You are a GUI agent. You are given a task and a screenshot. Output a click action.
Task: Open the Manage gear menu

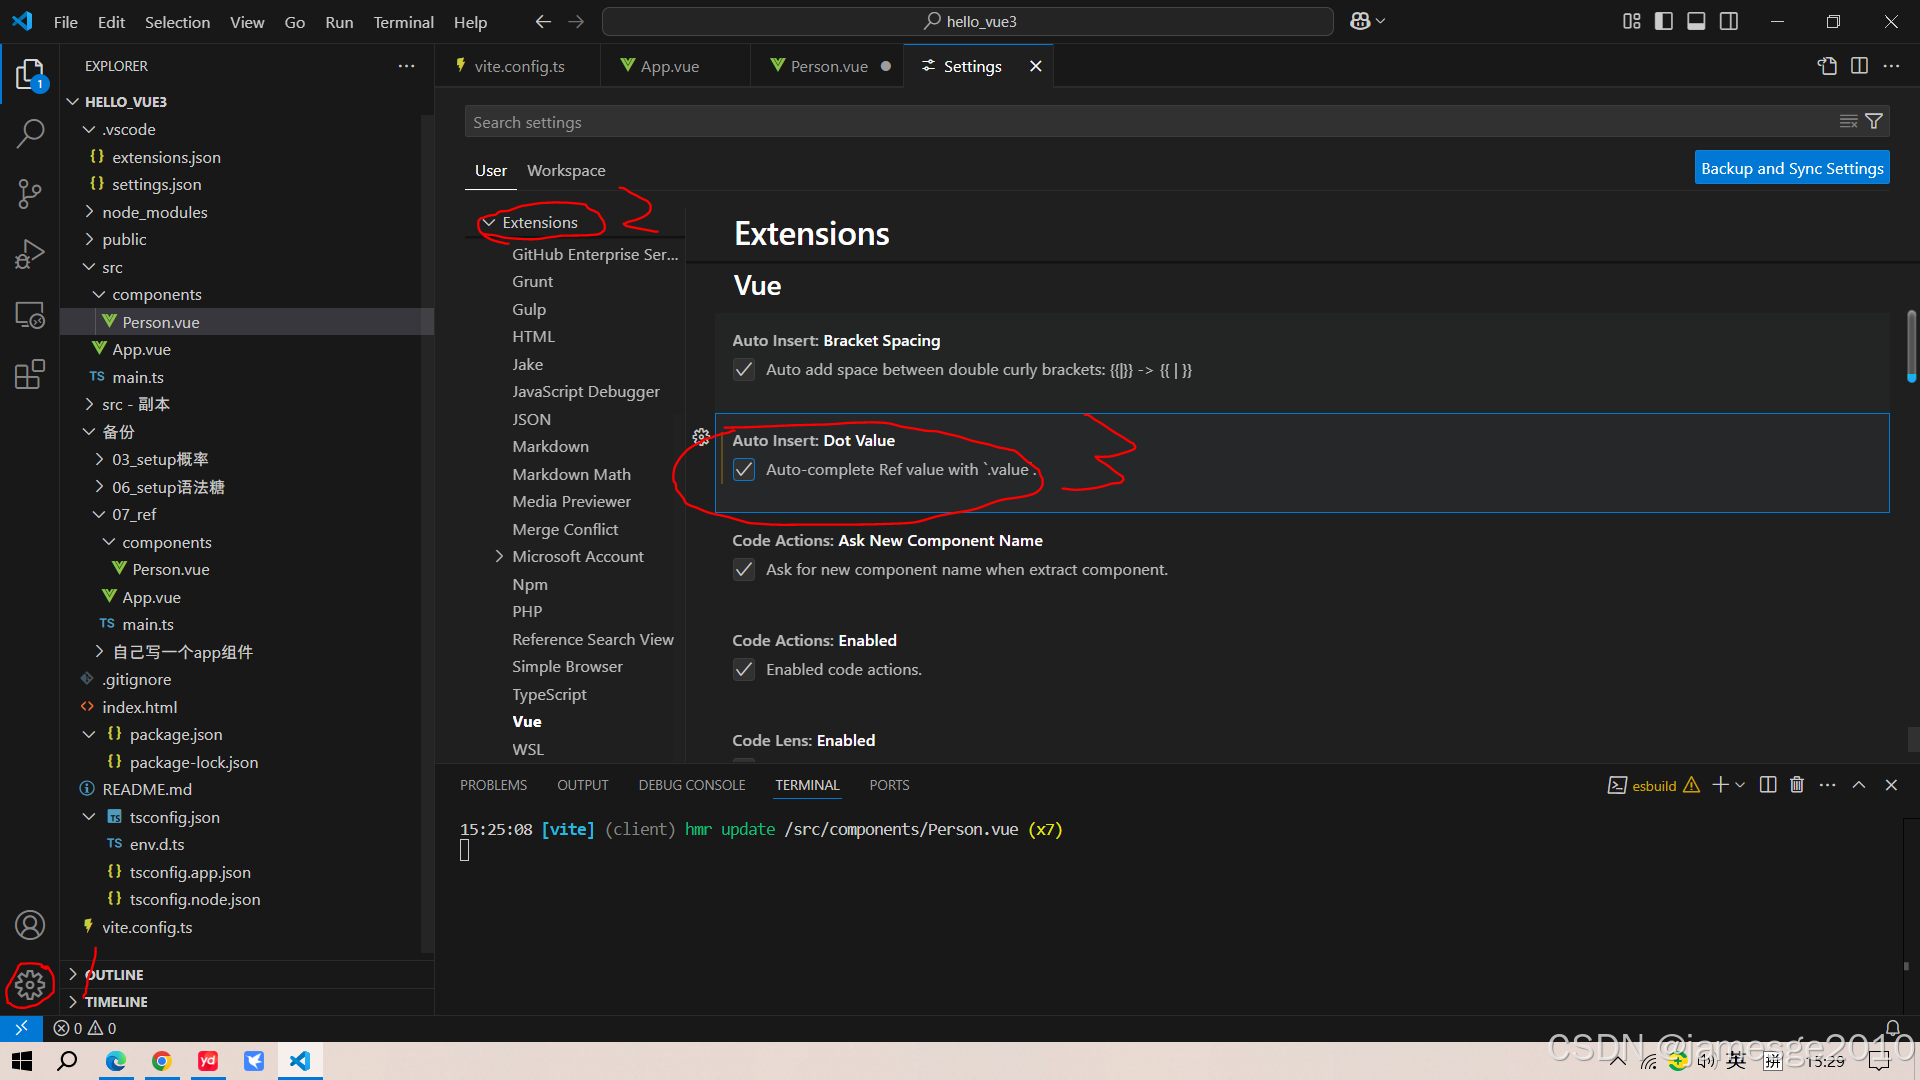[30, 985]
